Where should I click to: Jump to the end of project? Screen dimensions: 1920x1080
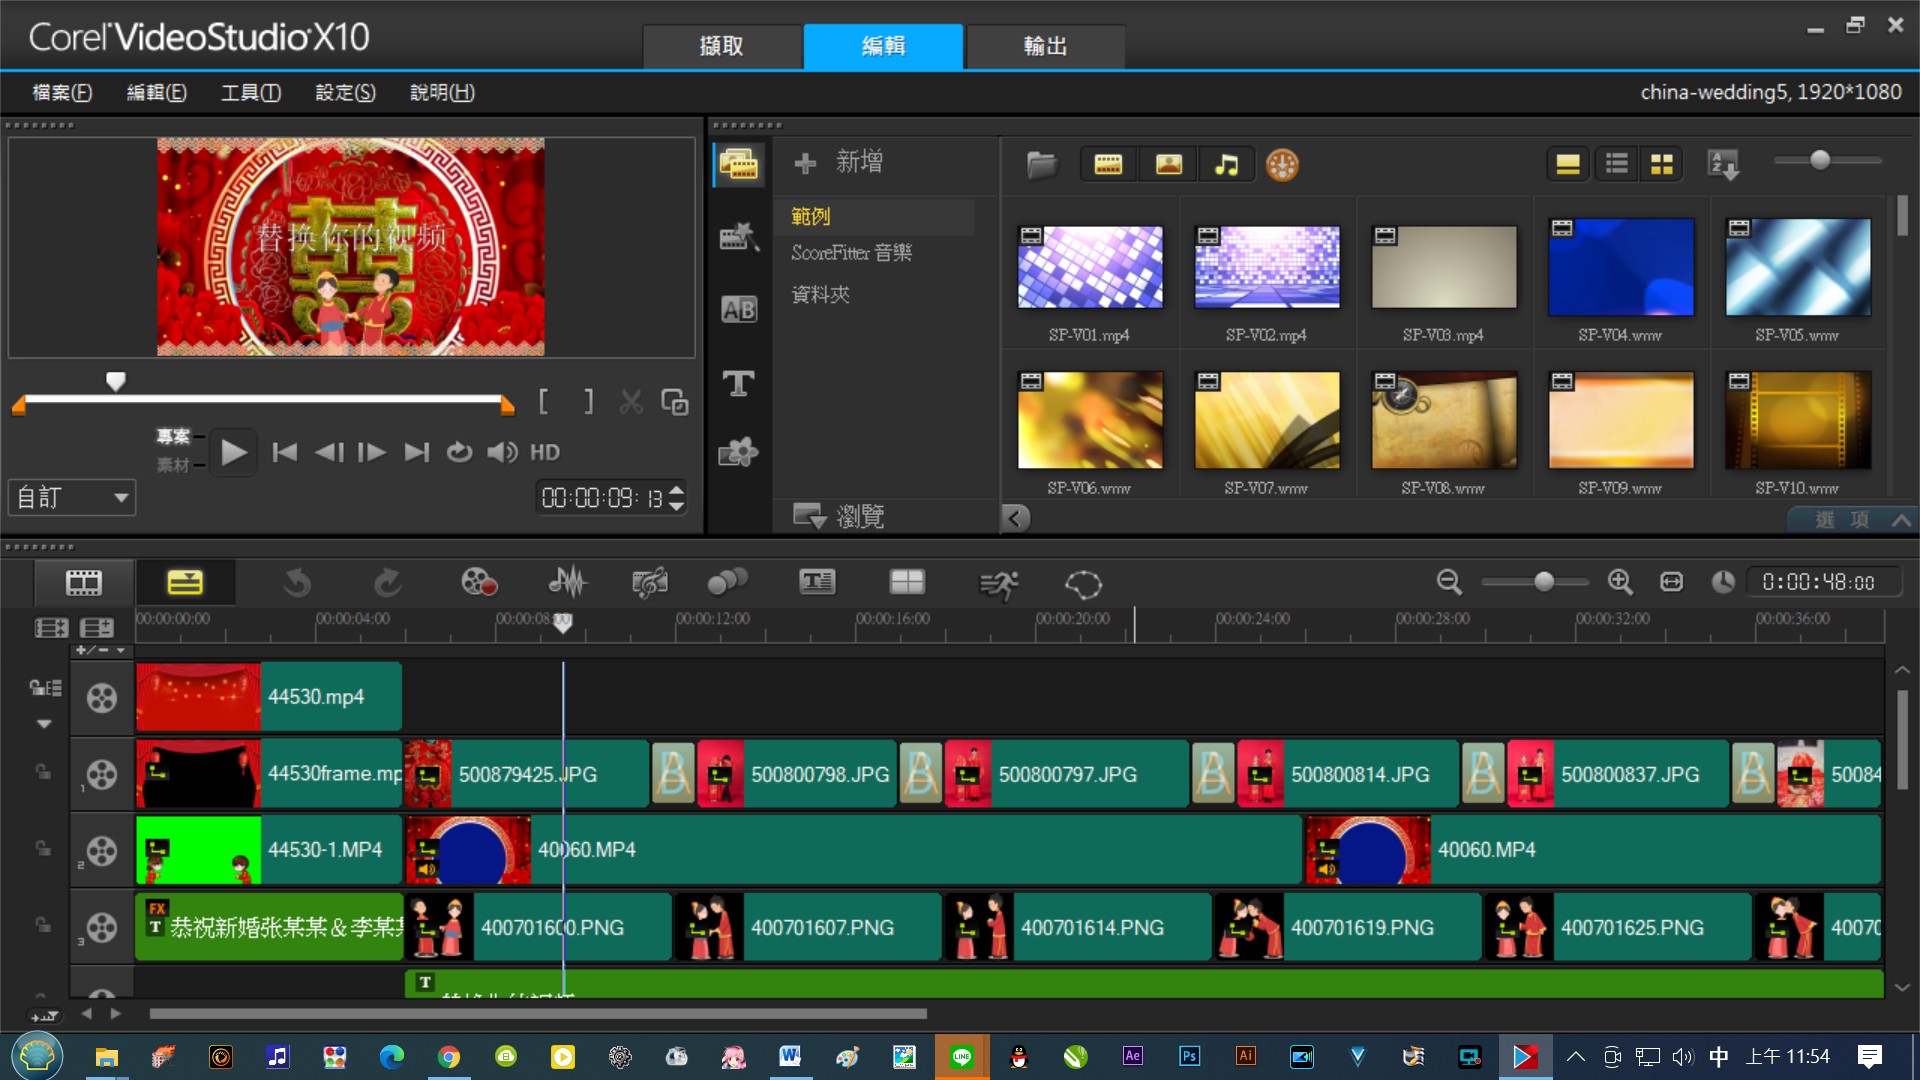pyautogui.click(x=417, y=453)
